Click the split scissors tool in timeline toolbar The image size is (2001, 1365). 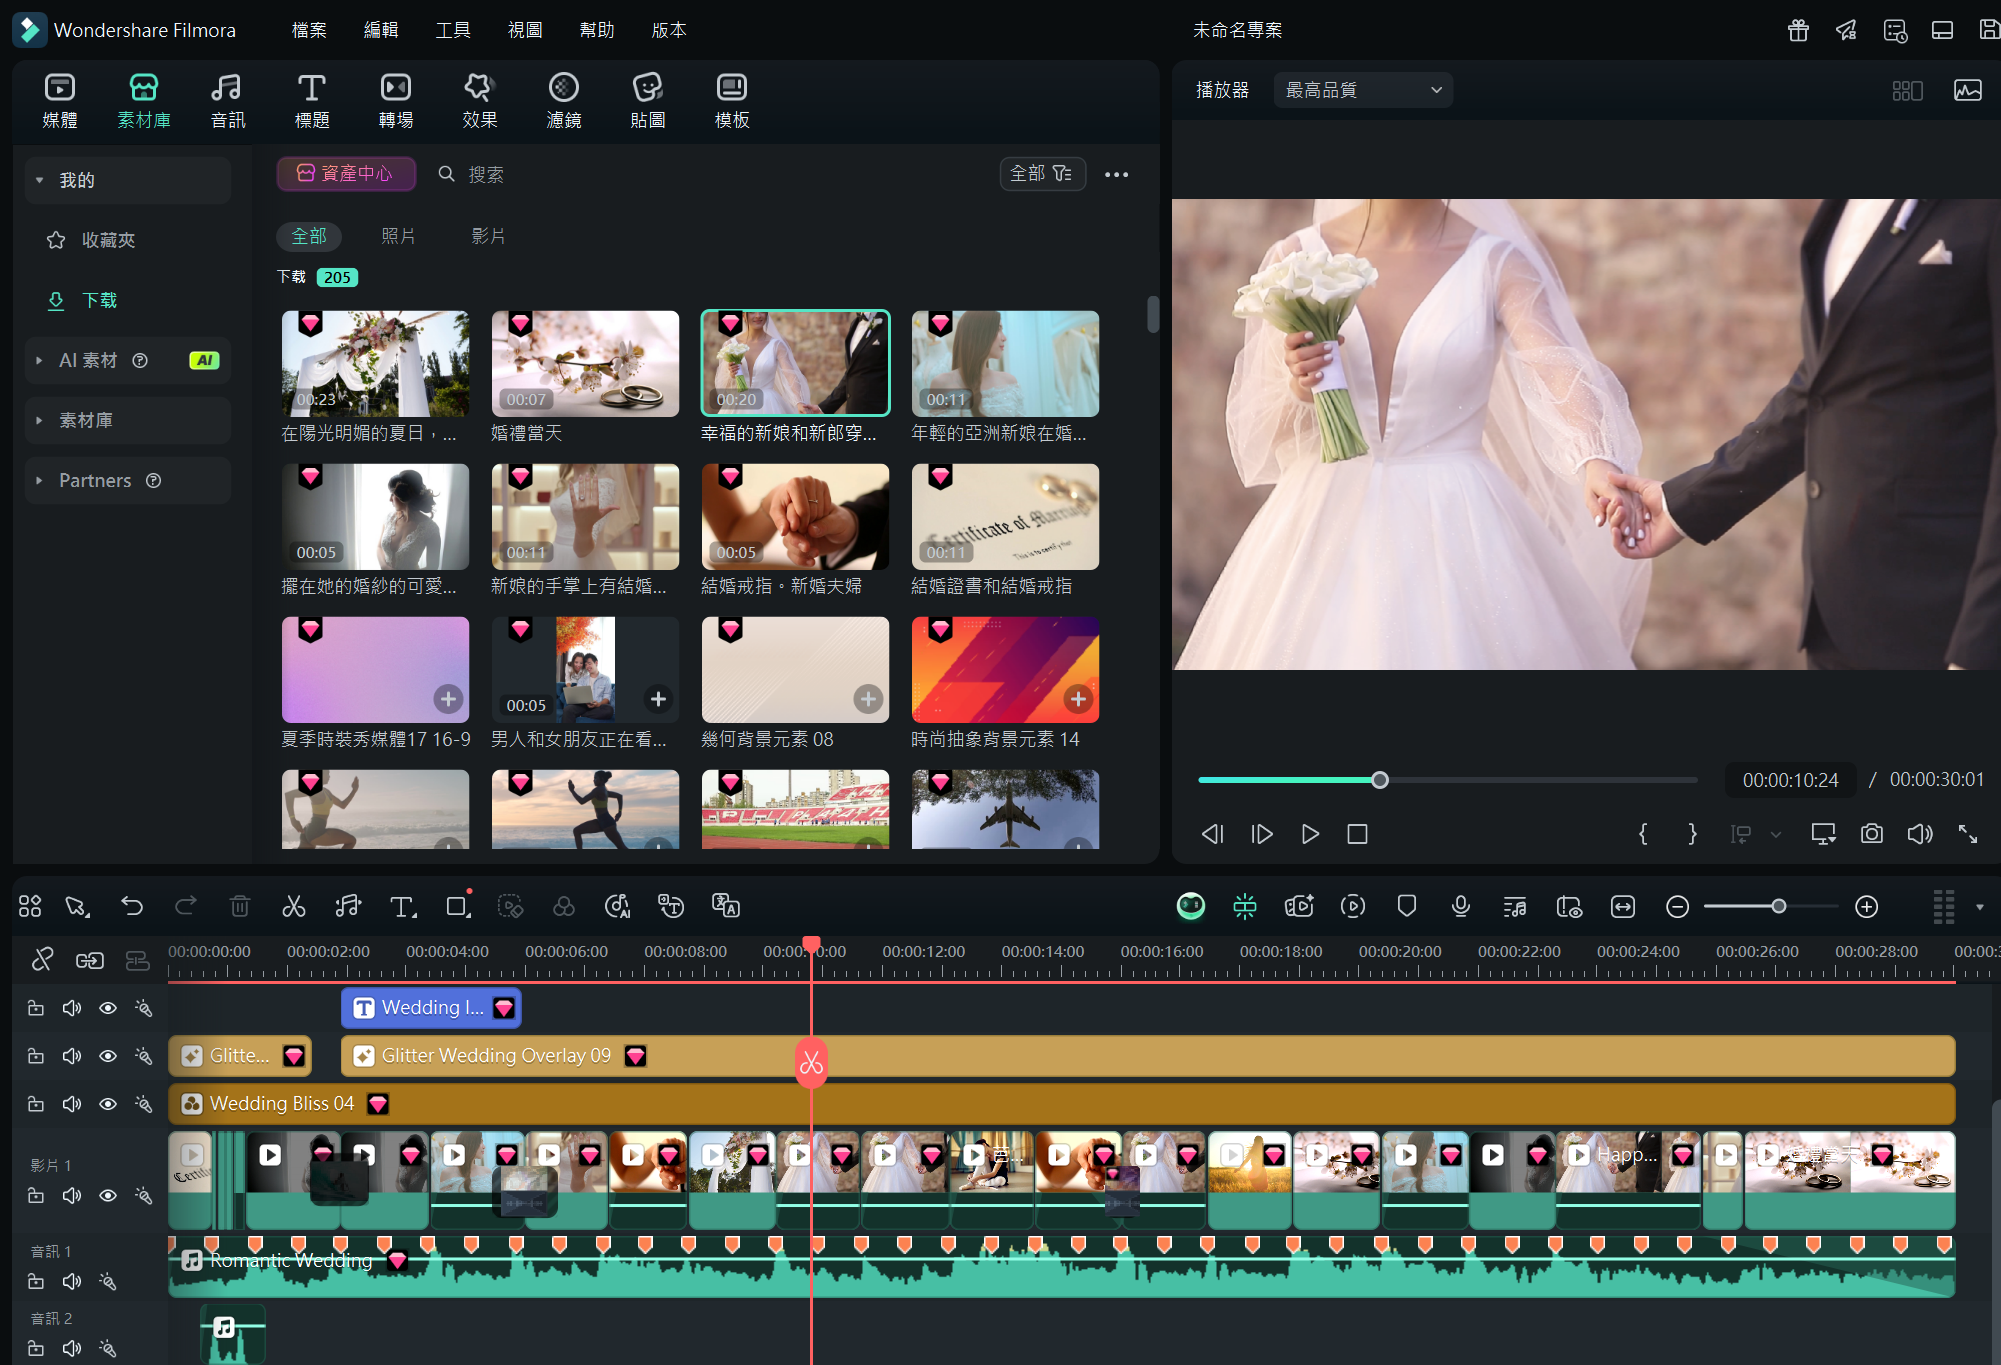293,906
